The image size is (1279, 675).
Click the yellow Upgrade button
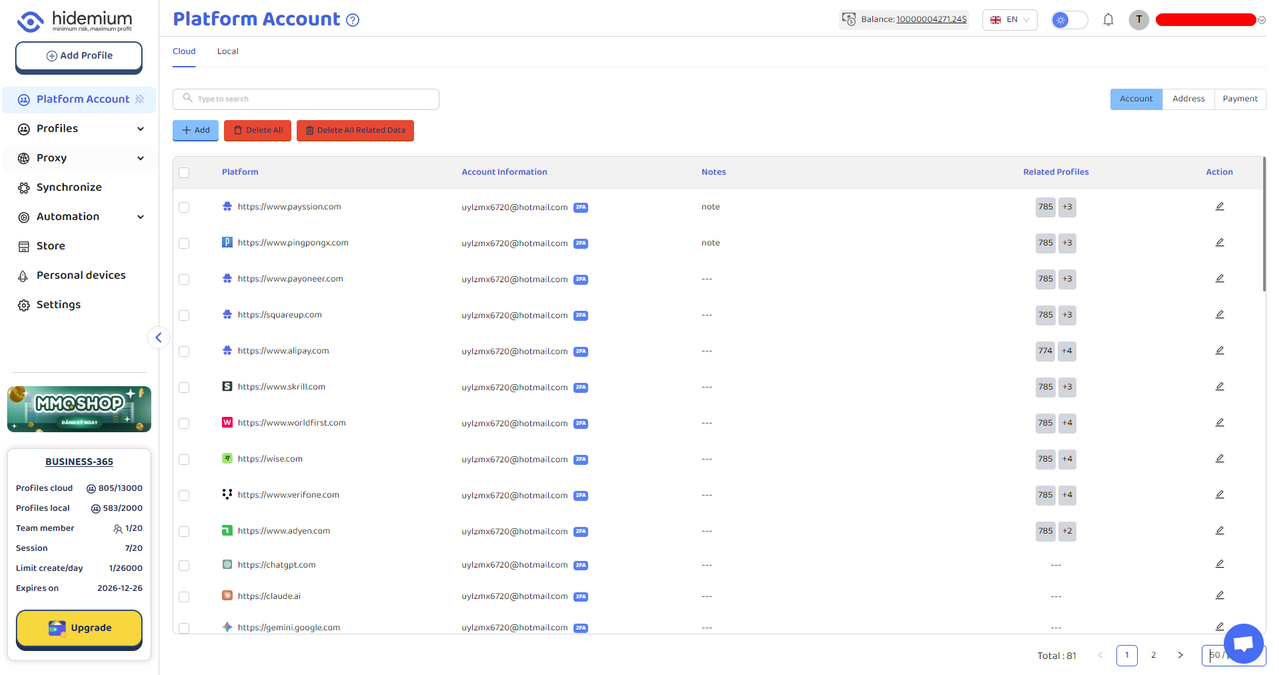click(79, 628)
